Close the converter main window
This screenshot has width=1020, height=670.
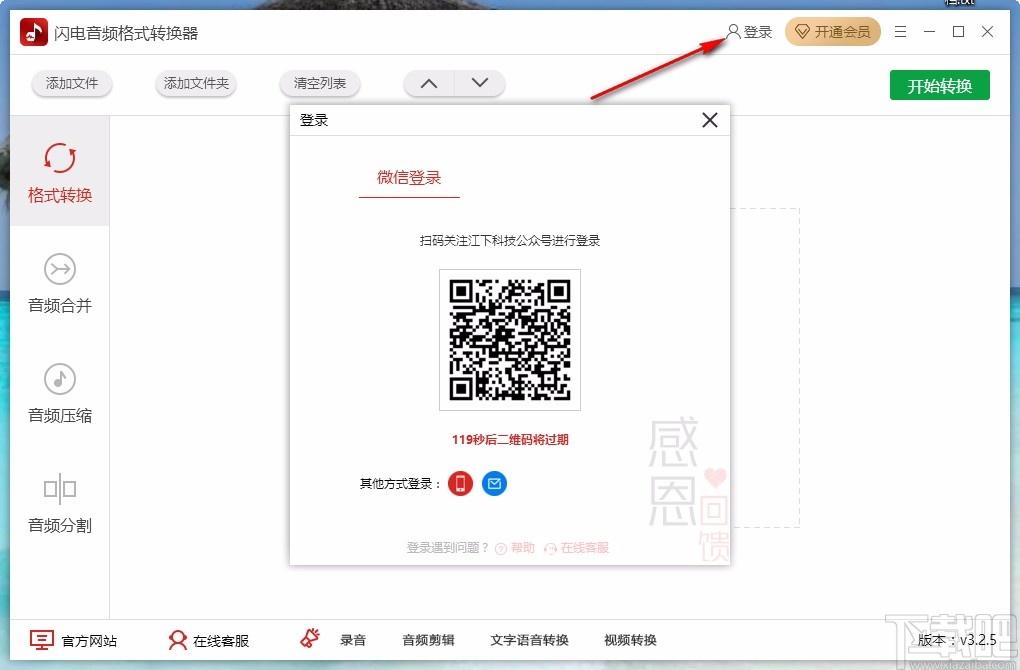tap(987, 32)
